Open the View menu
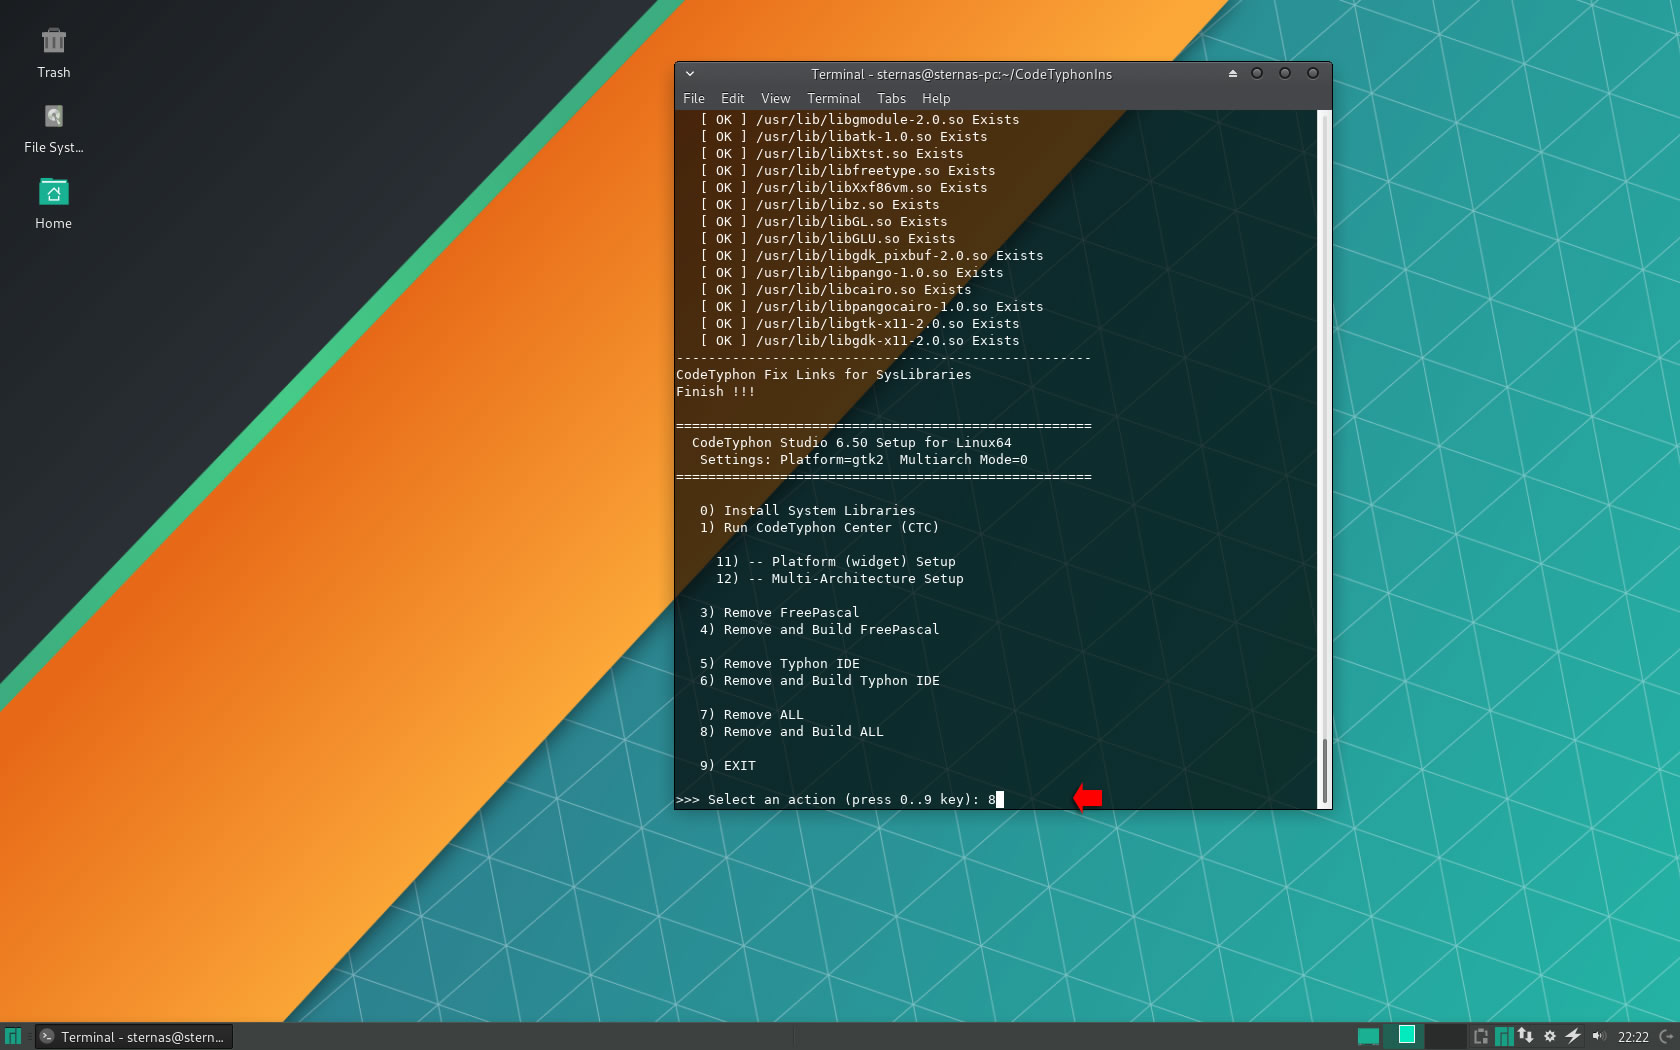The image size is (1680, 1050). [x=776, y=99]
